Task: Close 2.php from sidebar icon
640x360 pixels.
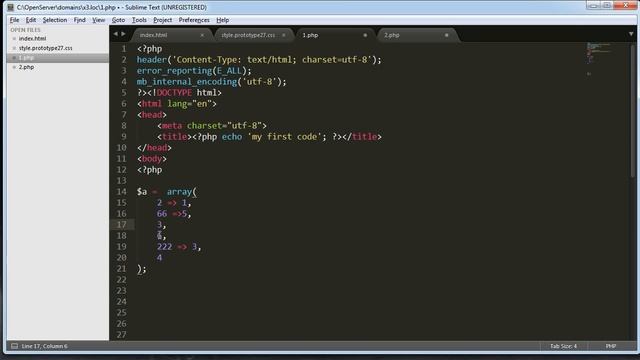Action: [x=14, y=67]
